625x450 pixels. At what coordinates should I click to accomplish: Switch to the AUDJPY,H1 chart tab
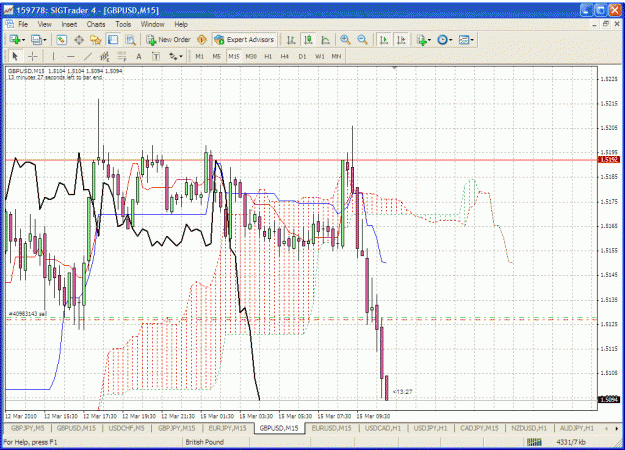pos(577,428)
